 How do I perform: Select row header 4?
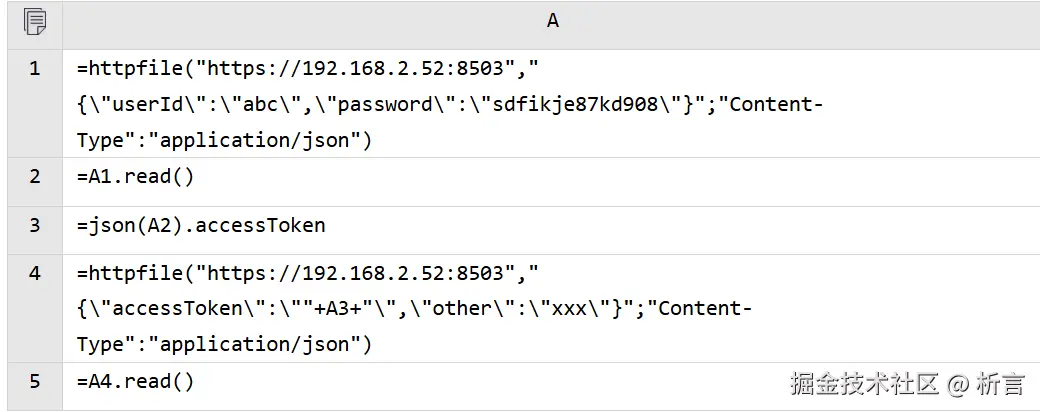point(34,272)
